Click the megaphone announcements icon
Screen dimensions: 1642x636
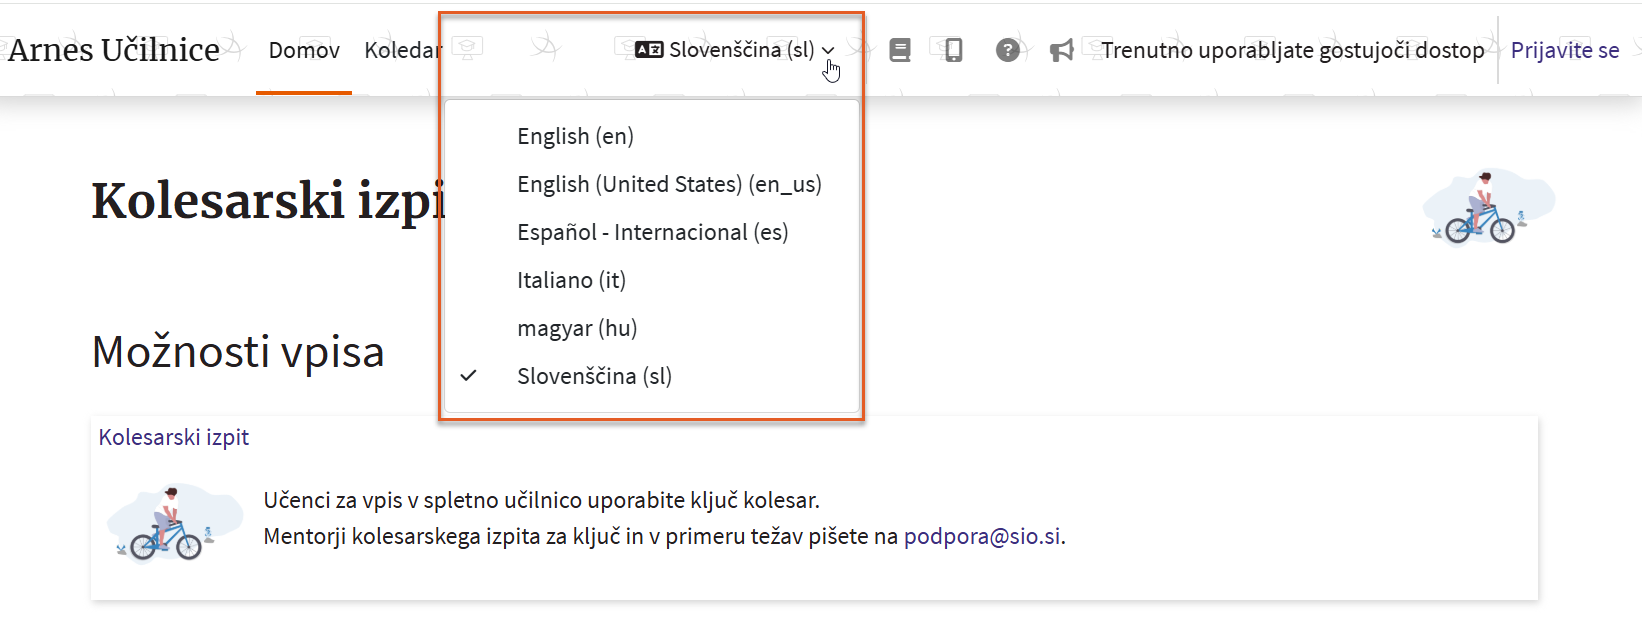point(1061,50)
